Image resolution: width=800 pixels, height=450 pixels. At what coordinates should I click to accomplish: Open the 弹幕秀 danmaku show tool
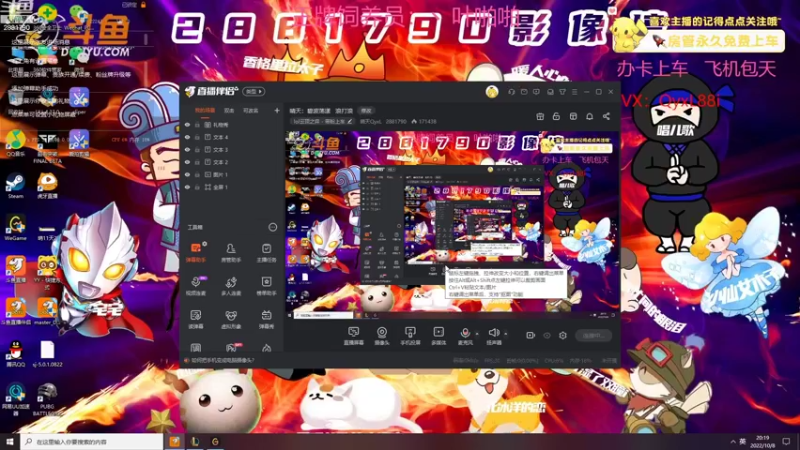266,319
